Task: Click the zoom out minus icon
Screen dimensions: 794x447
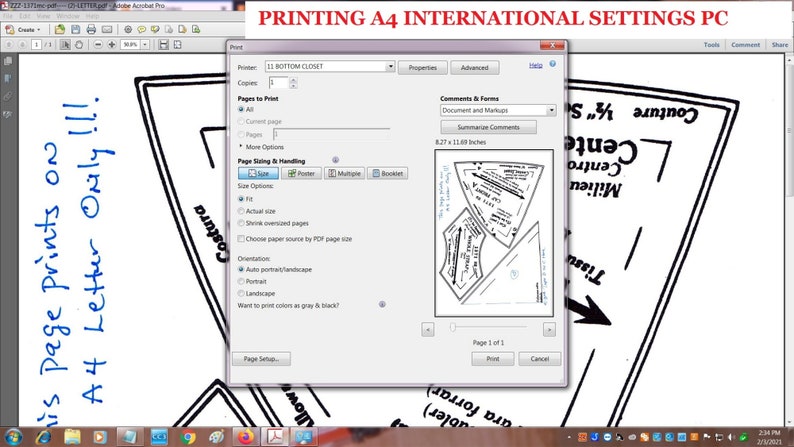Action: tap(98, 45)
